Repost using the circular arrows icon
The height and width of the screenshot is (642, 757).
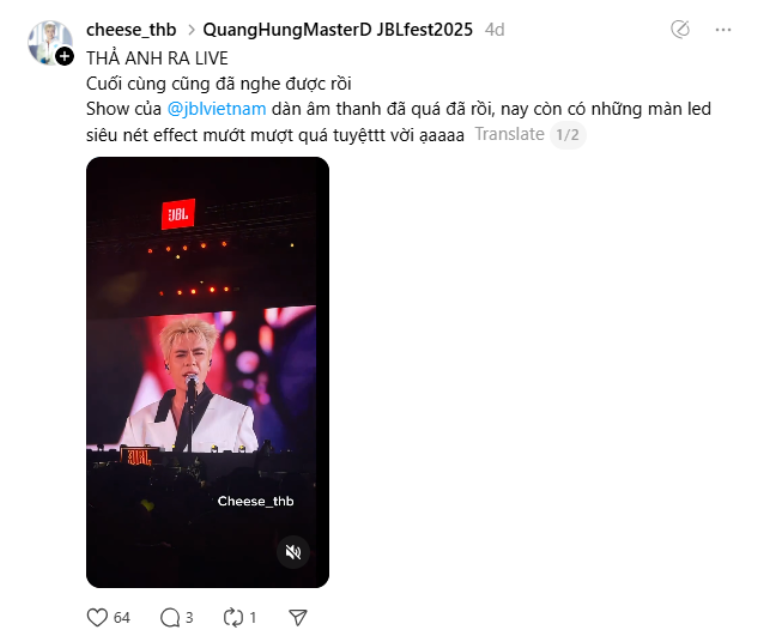coord(233,617)
